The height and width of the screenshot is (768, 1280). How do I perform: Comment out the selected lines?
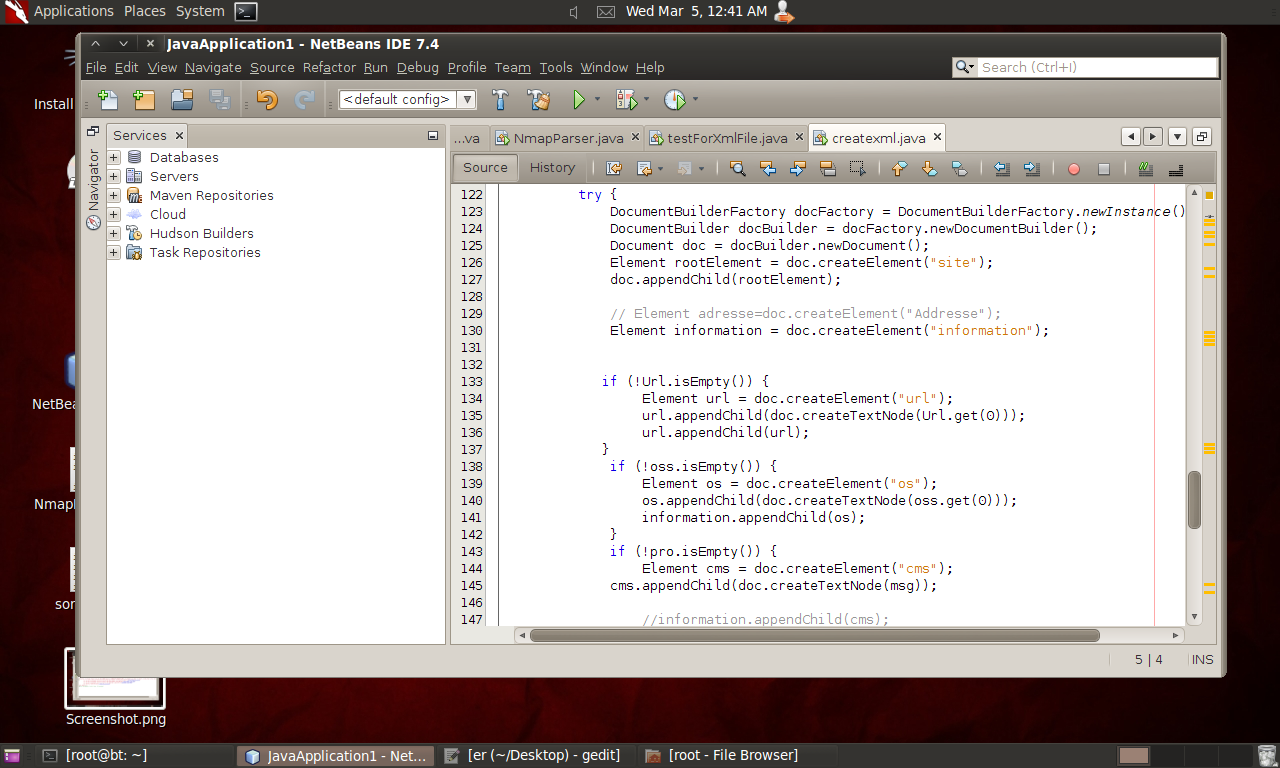pos(1146,168)
